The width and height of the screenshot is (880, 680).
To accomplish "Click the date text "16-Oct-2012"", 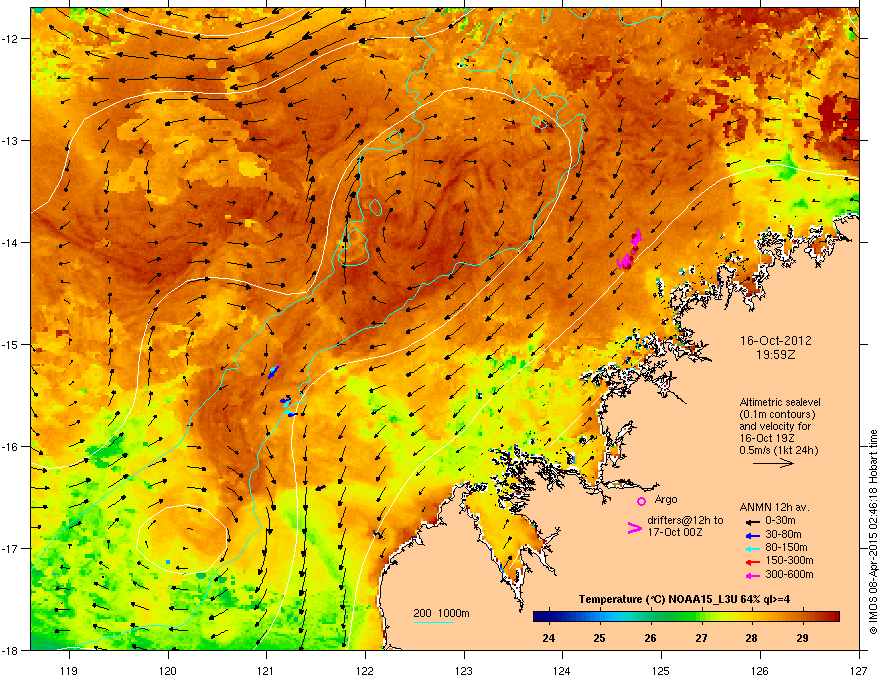I will click(776, 341).
